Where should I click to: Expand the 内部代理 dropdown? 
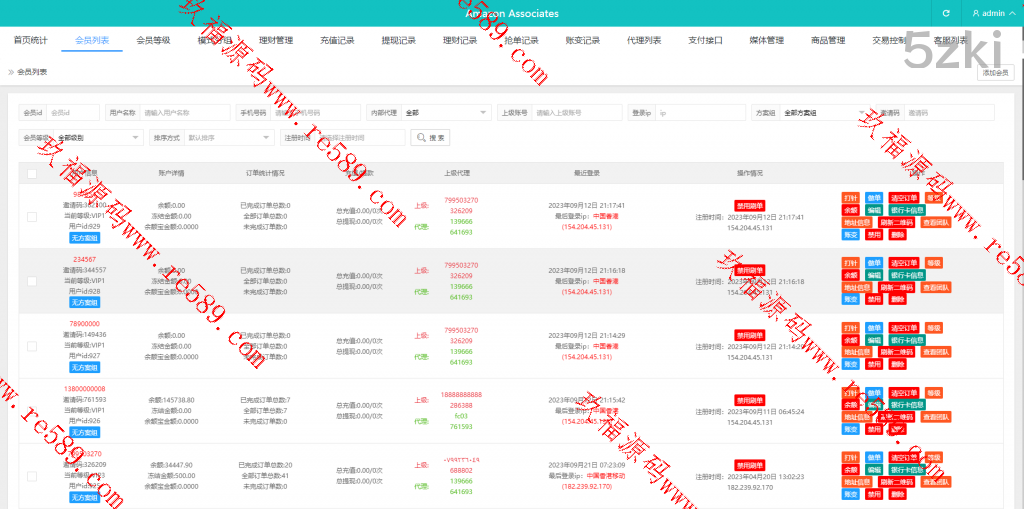tap(446, 113)
